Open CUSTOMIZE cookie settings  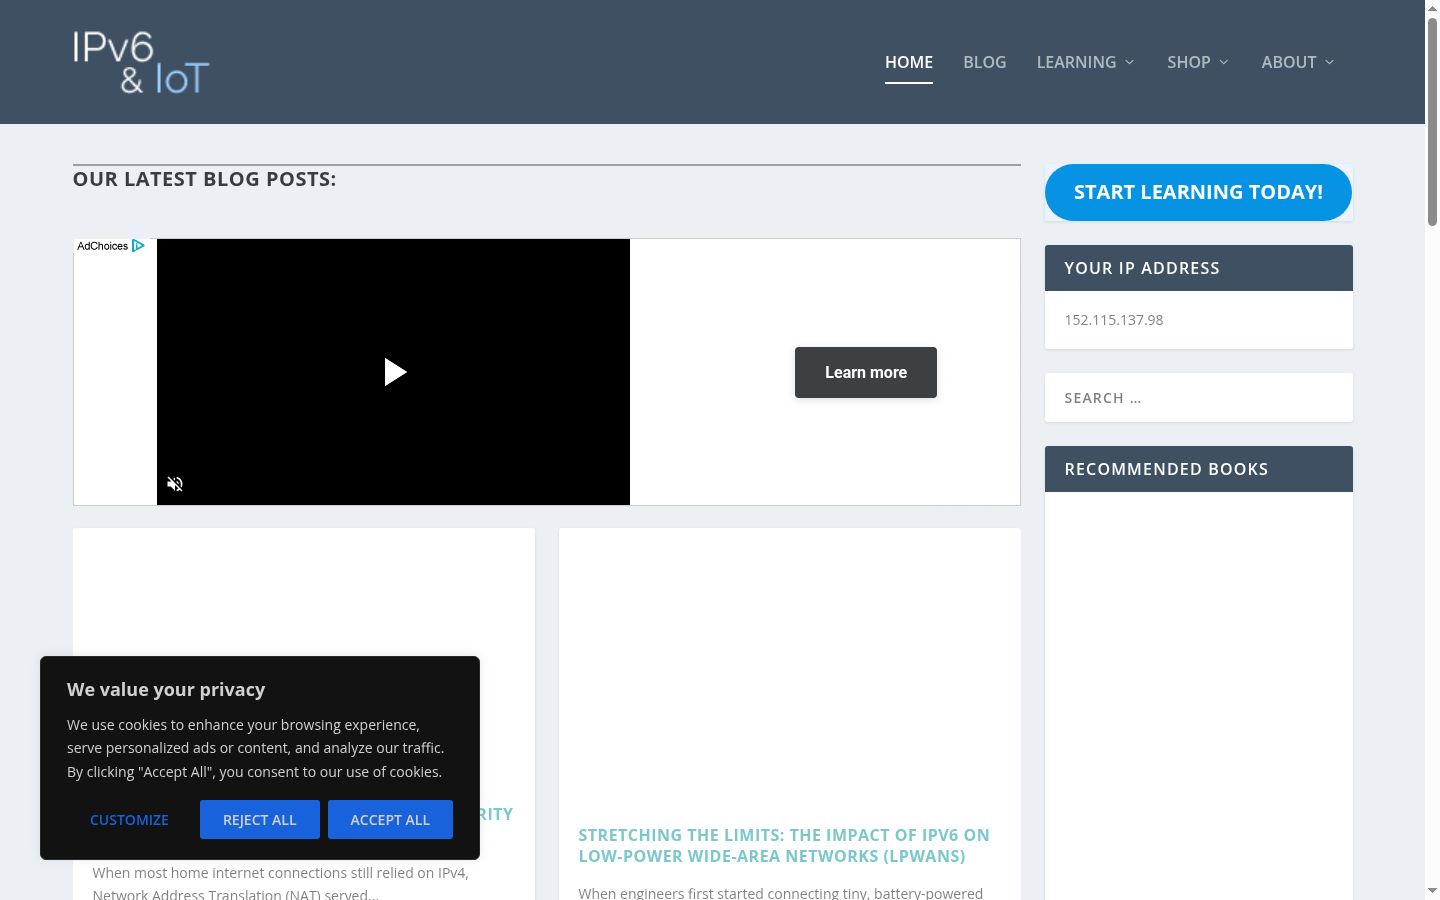pyautogui.click(x=129, y=820)
